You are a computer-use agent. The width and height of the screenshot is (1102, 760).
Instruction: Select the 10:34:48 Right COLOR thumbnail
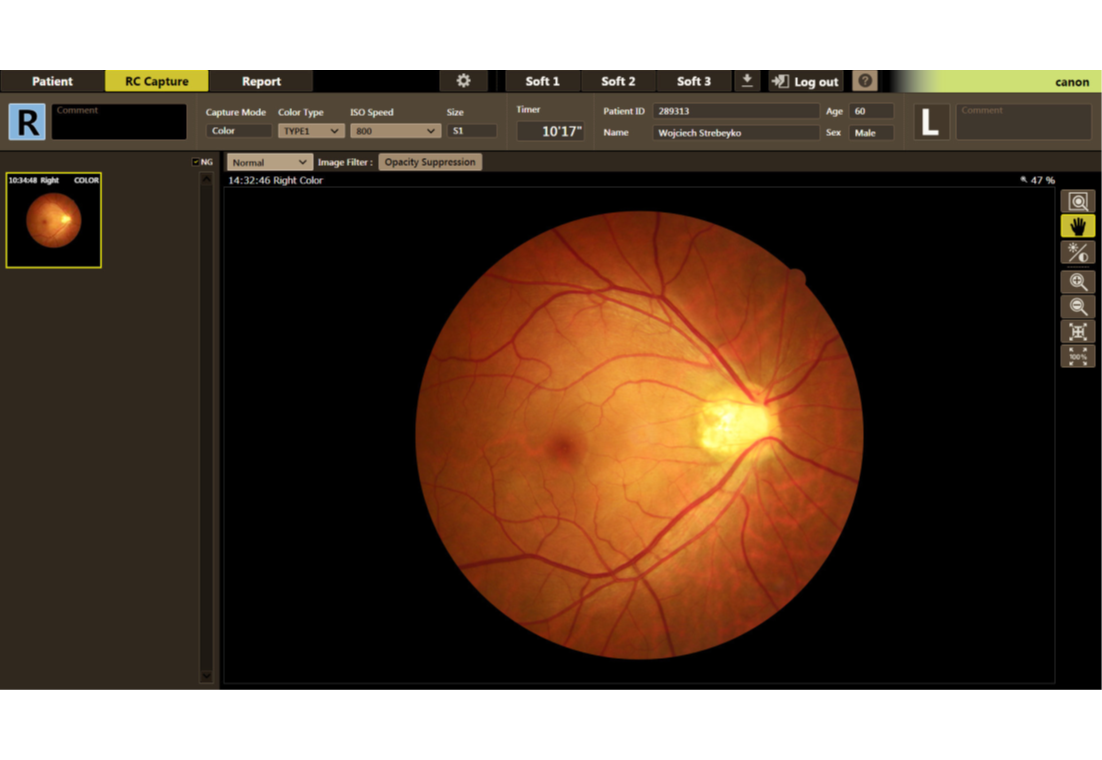53,220
